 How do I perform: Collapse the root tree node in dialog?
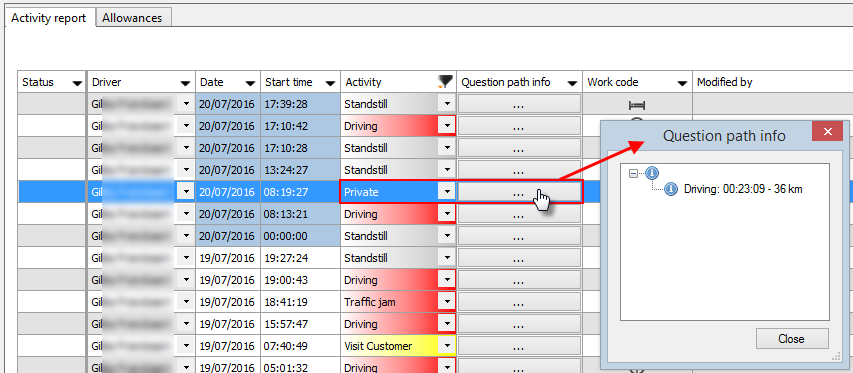pyautogui.click(x=633, y=173)
